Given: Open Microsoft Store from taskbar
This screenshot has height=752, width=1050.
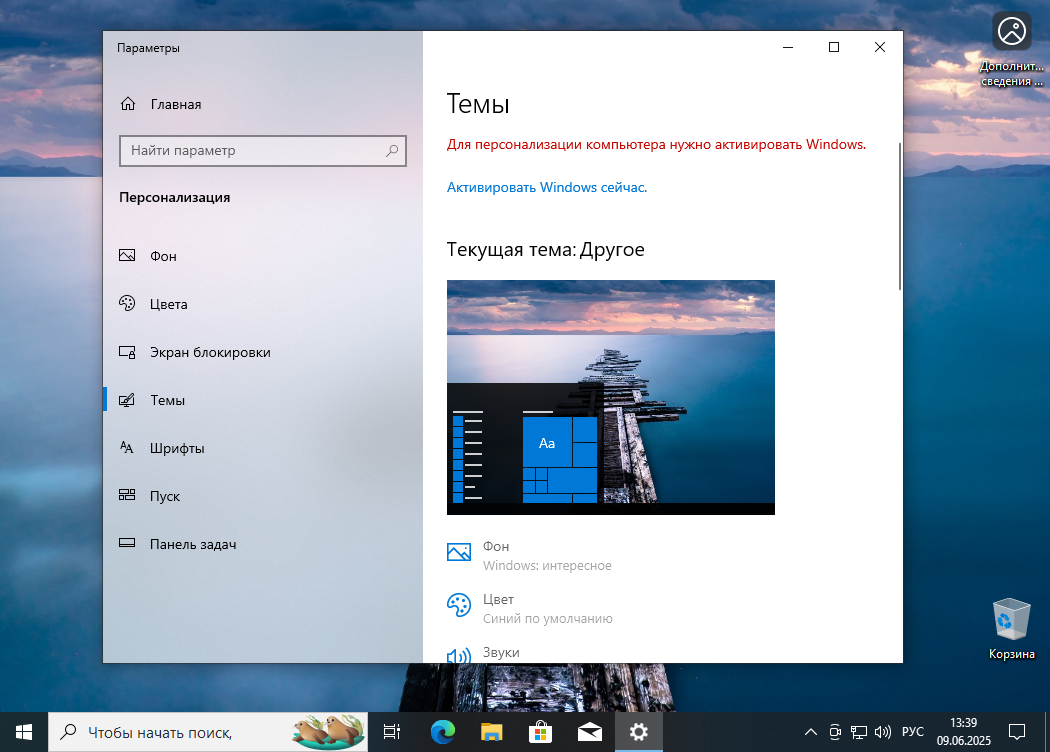Looking at the screenshot, I should tap(540, 732).
